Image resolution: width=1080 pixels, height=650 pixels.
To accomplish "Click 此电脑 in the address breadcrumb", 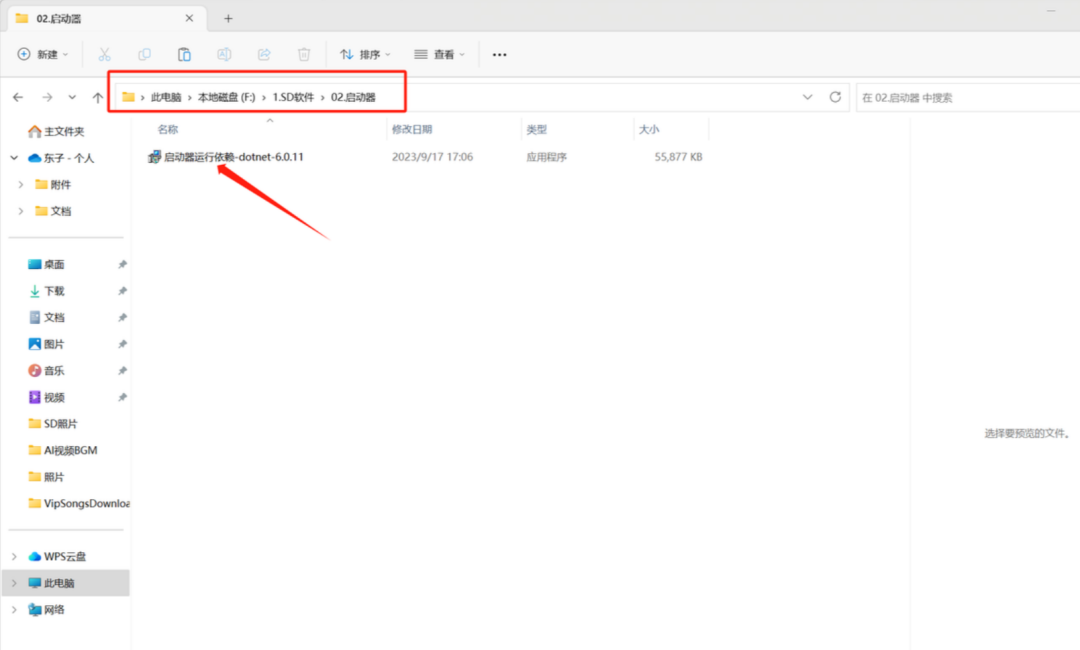I will (x=166, y=97).
